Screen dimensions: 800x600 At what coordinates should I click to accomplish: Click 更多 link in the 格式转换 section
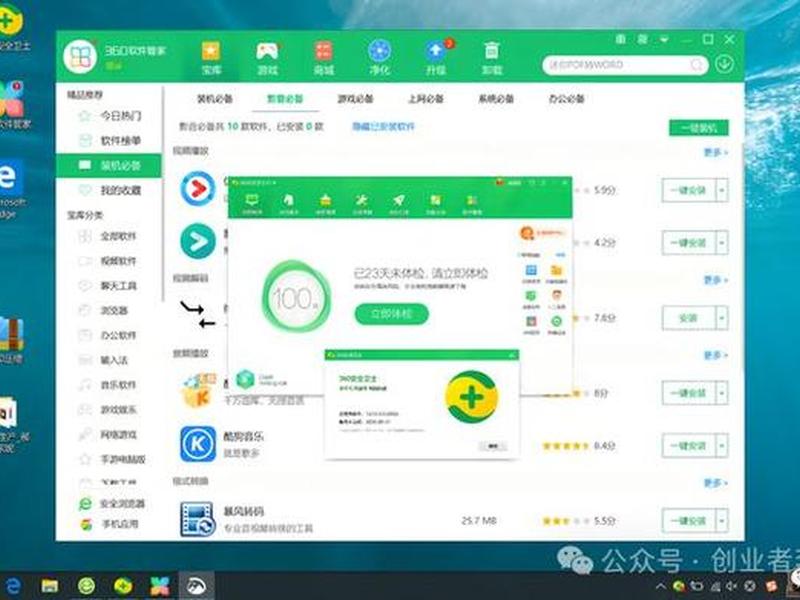coord(715,483)
